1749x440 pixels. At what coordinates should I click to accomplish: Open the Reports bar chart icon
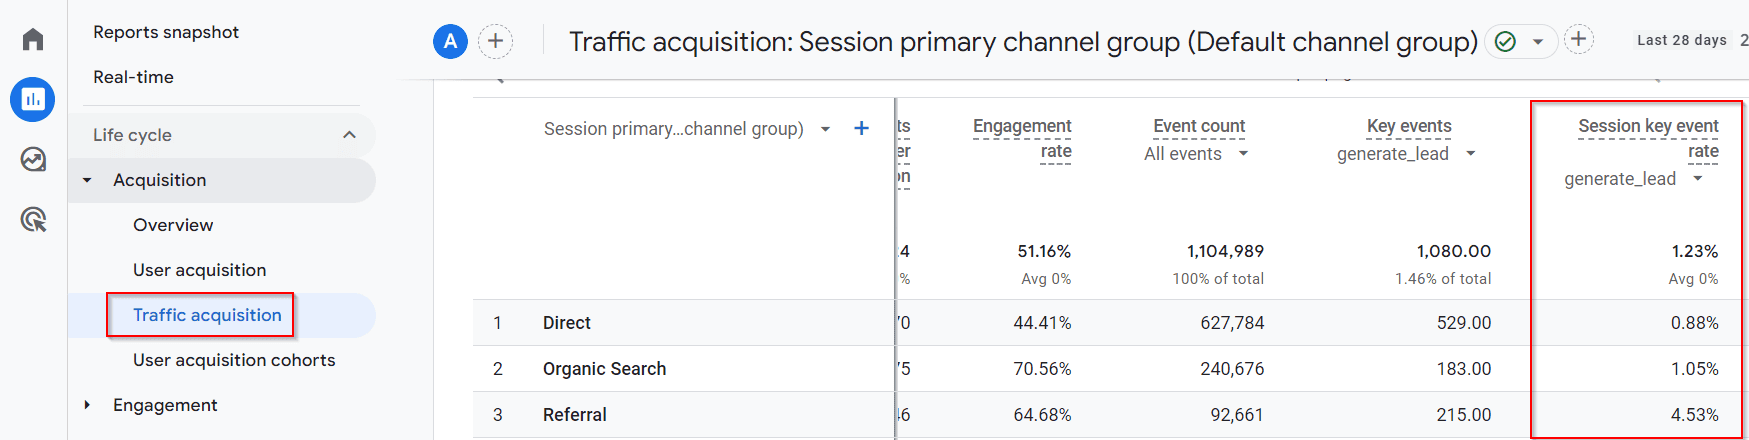click(33, 99)
